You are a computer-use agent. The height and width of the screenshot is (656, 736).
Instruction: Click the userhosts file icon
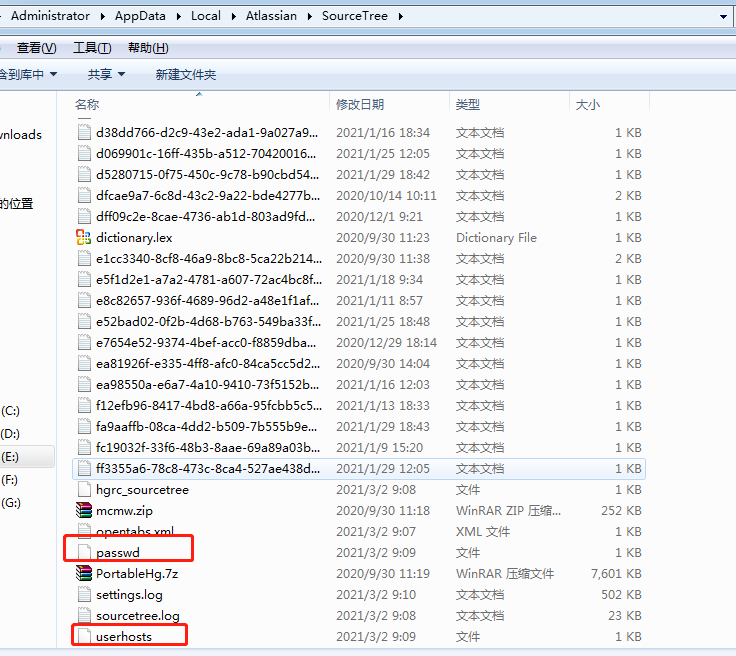tap(84, 636)
